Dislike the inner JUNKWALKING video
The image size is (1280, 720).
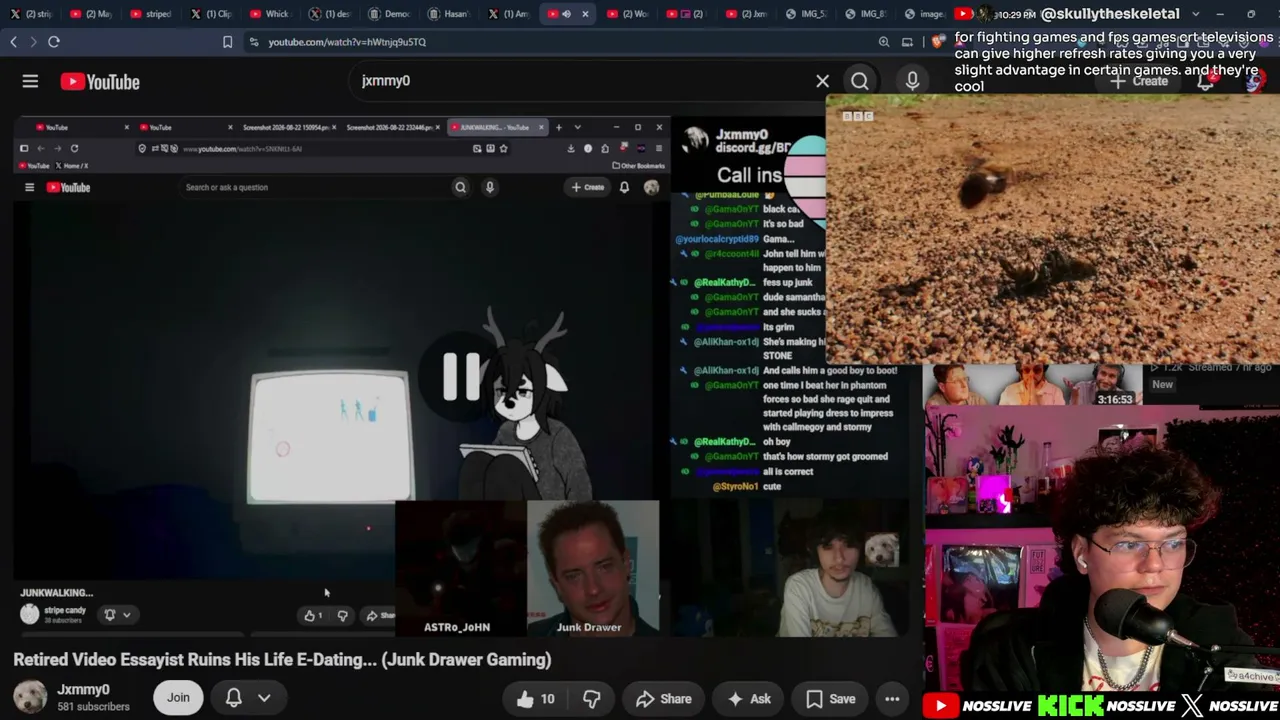click(342, 615)
